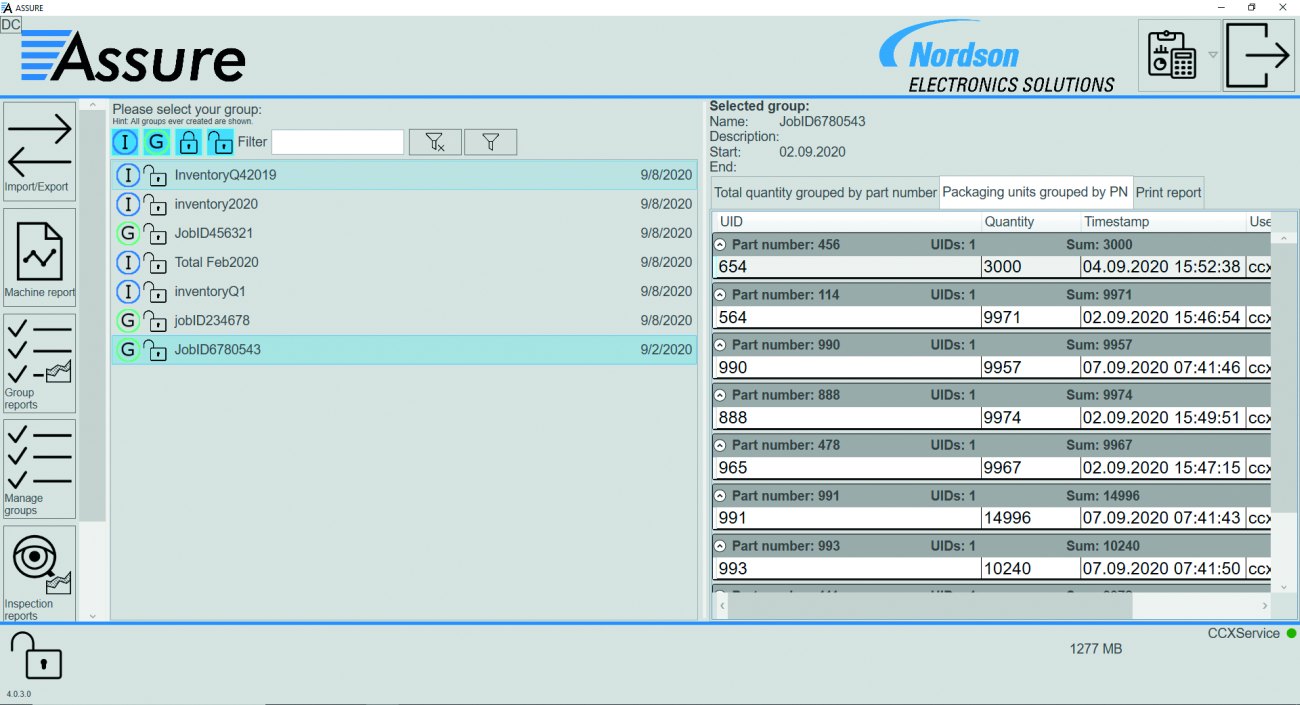Collapse the Part number: 456 group

pyautogui.click(x=720, y=245)
